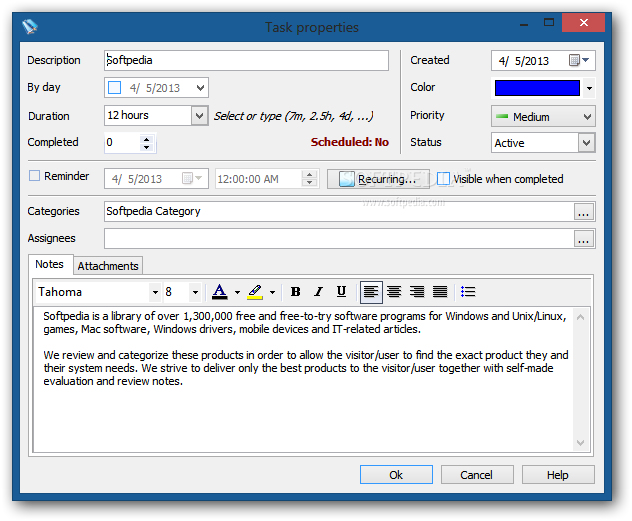The height and width of the screenshot is (521, 632).
Task: Toggle italic formatting
Action: [318, 292]
